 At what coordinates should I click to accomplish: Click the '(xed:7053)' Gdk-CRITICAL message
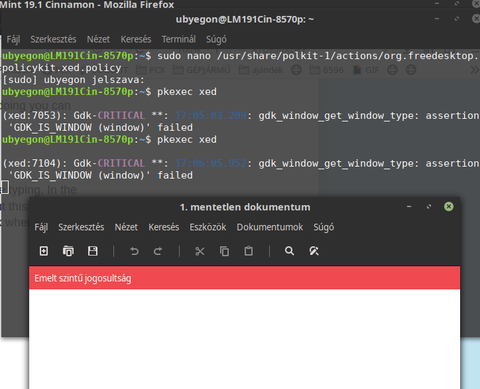coord(240,122)
